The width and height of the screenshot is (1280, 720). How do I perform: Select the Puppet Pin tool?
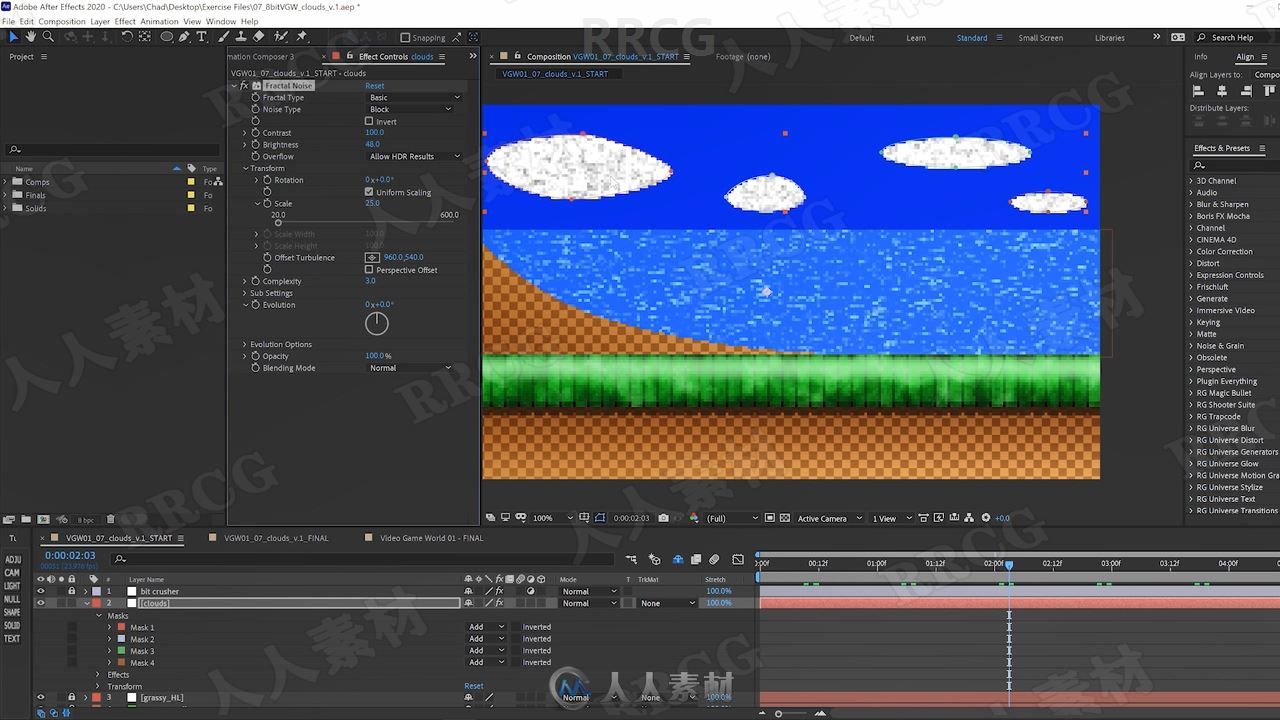click(301, 37)
